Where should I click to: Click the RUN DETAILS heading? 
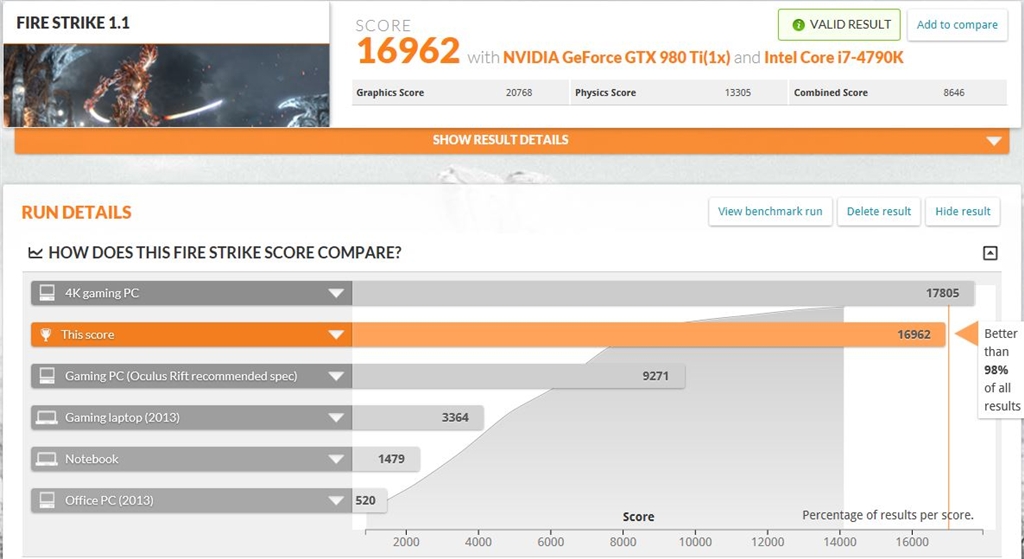pyautogui.click(x=76, y=212)
